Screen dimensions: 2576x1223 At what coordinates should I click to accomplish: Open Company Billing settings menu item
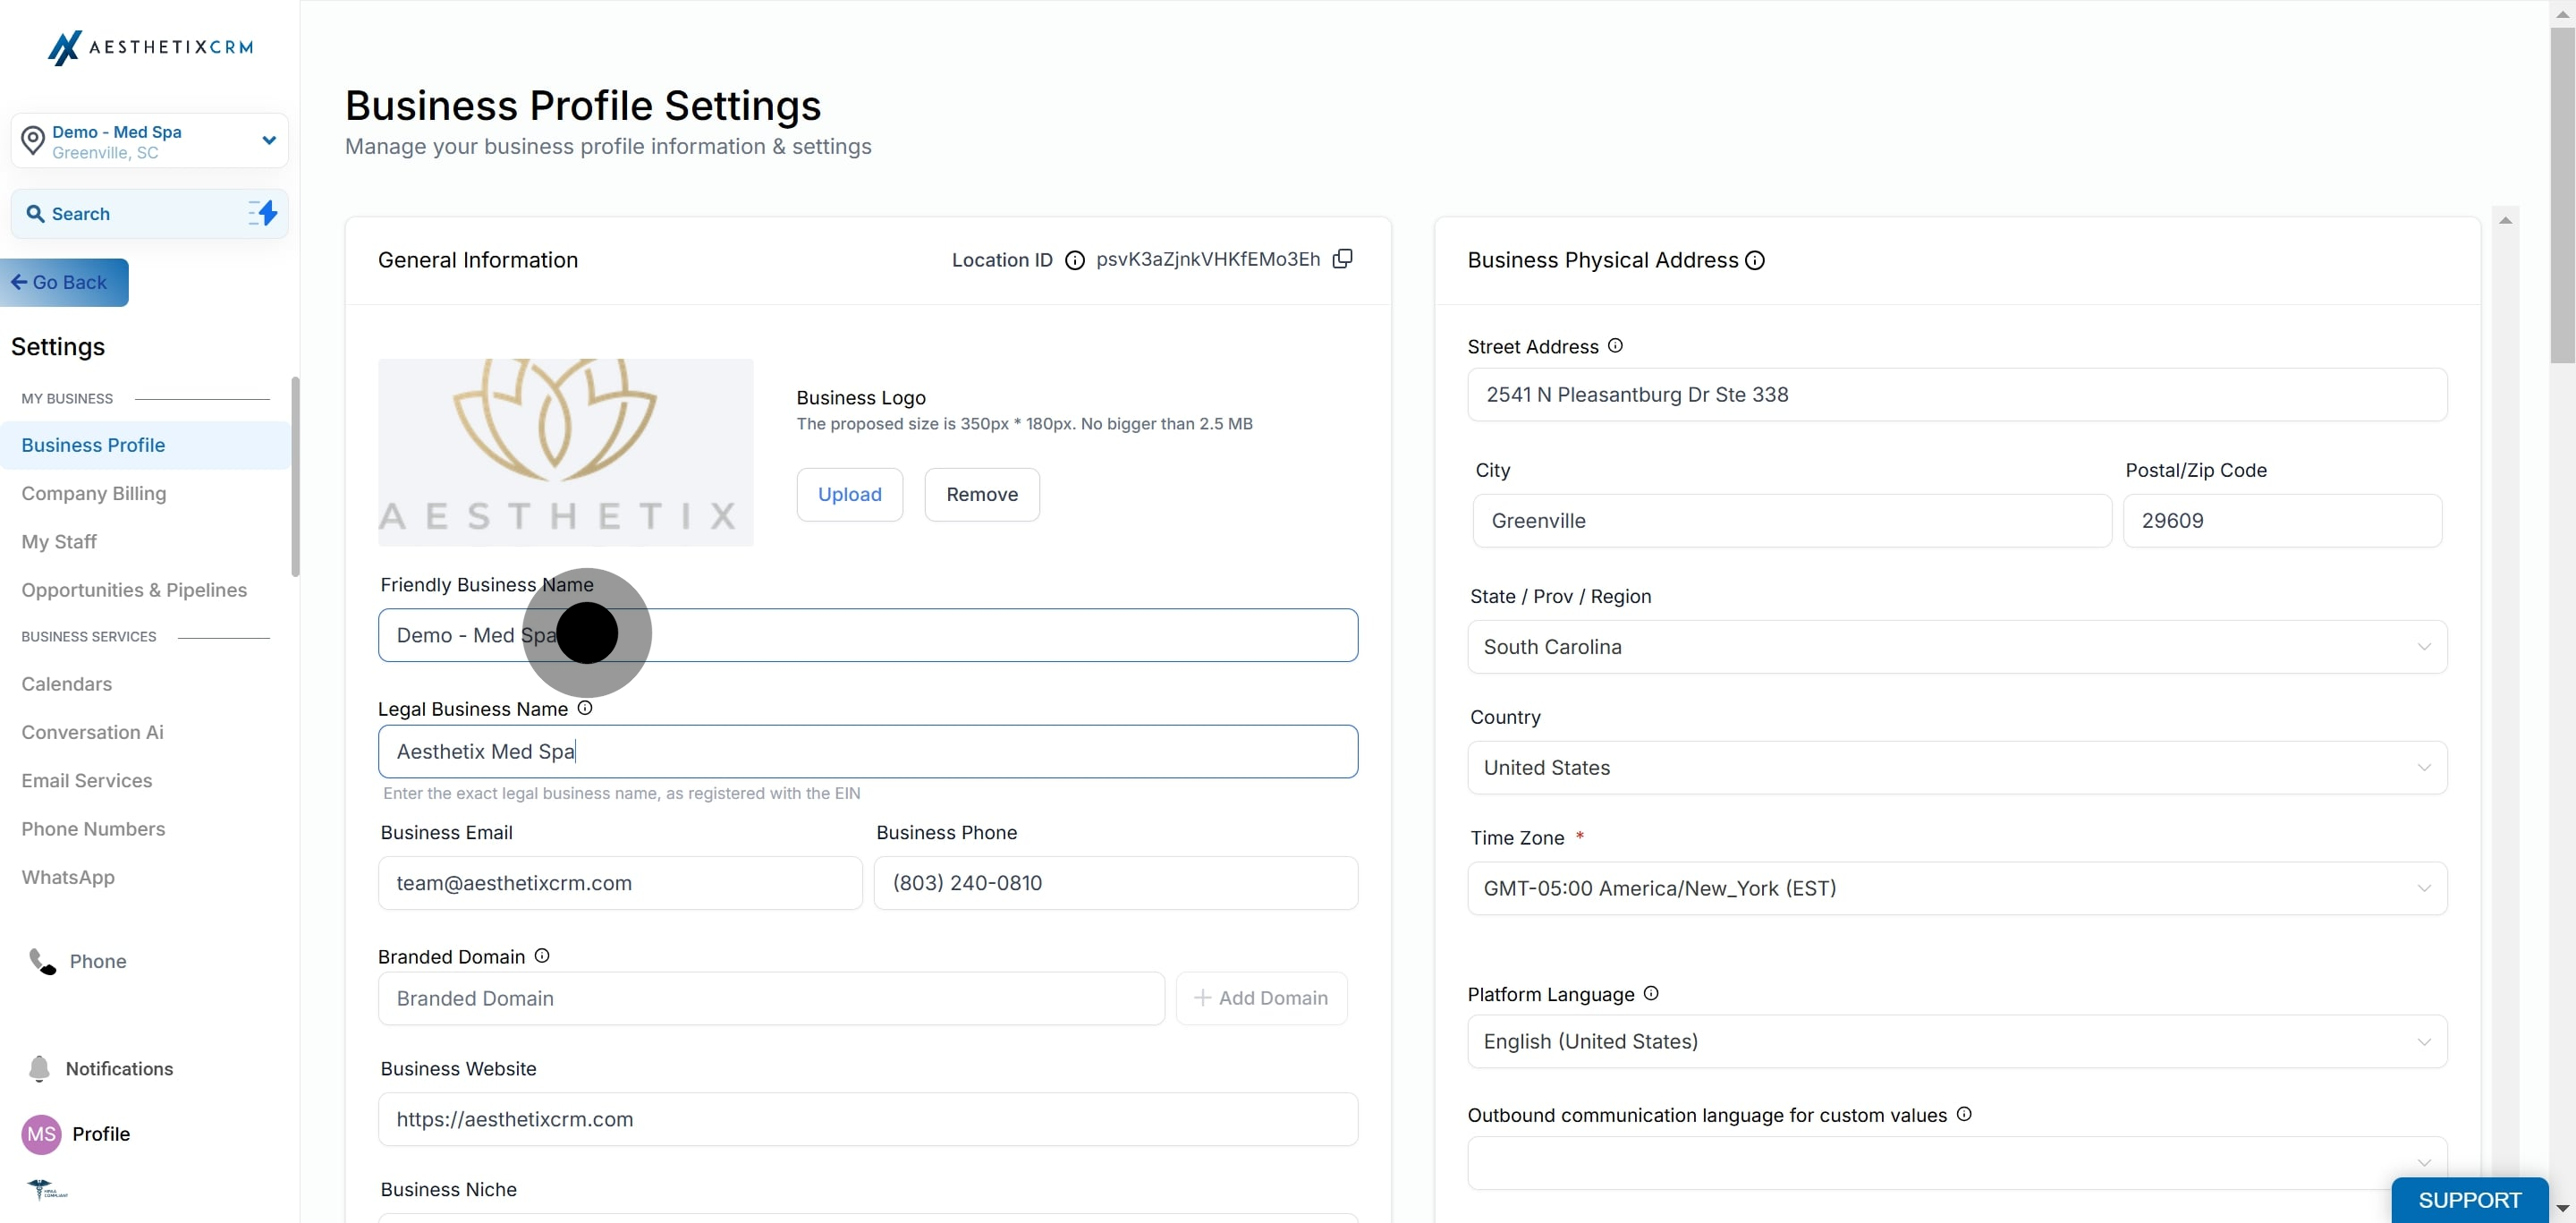point(94,493)
